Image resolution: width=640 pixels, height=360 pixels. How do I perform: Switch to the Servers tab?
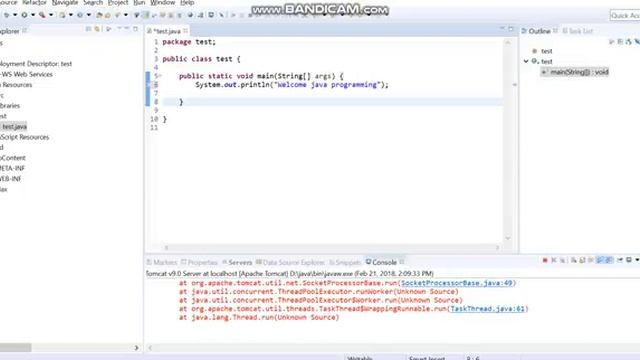(237, 262)
